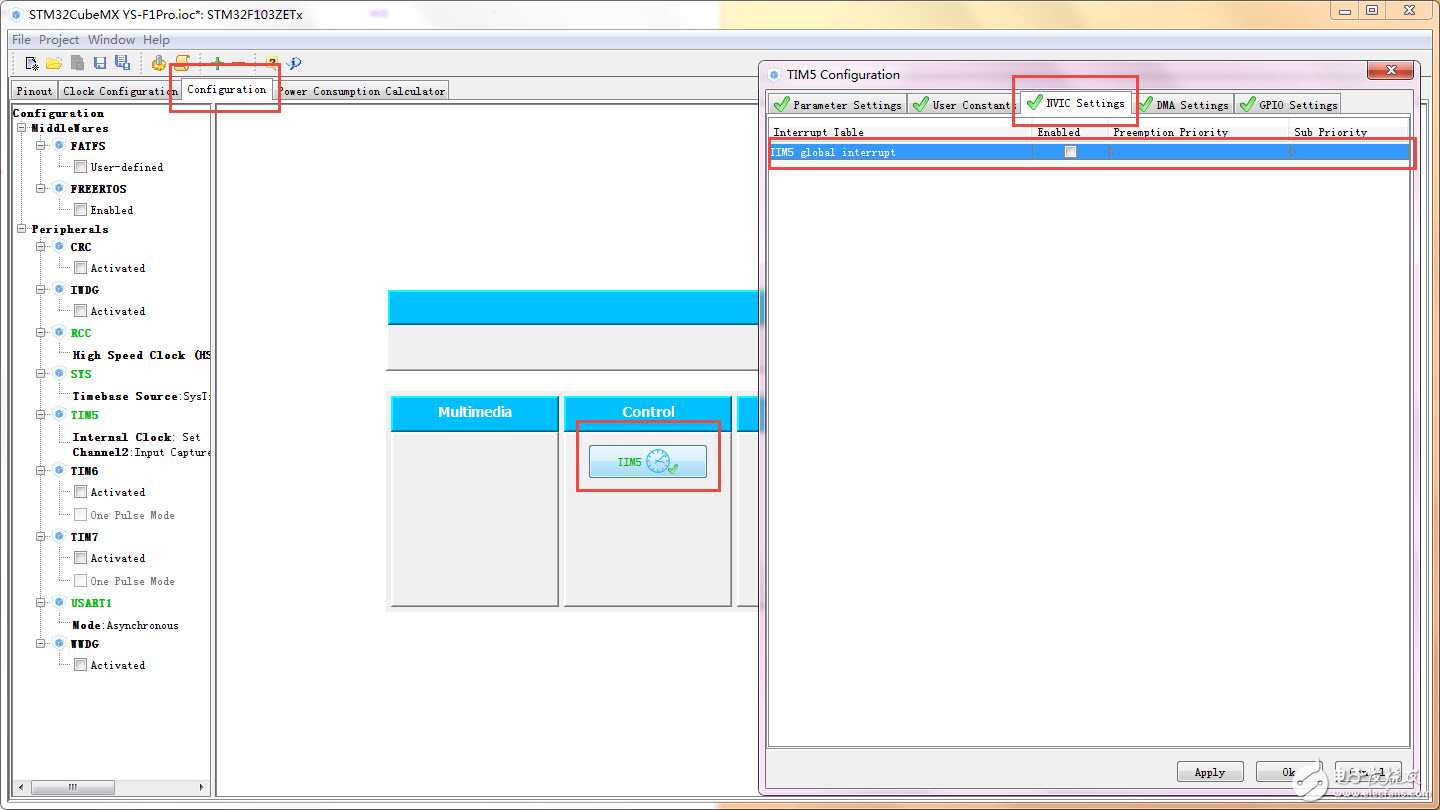Tick the TIM6 Activated checkbox

click(x=81, y=492)
